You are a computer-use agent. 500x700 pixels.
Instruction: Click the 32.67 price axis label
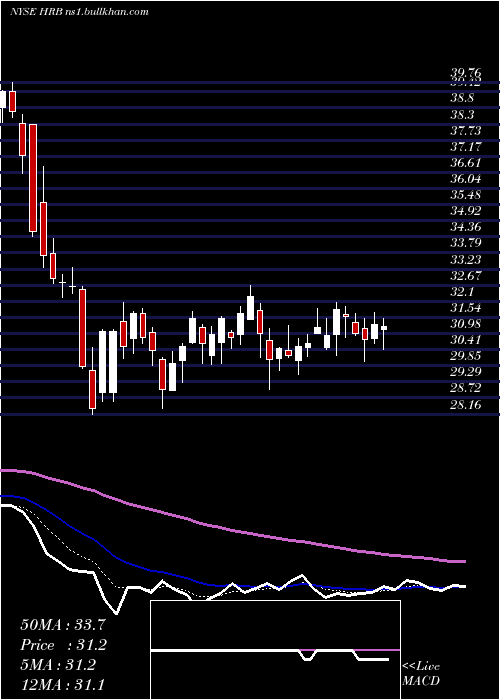pyautogui.click(x=466, y=275)
